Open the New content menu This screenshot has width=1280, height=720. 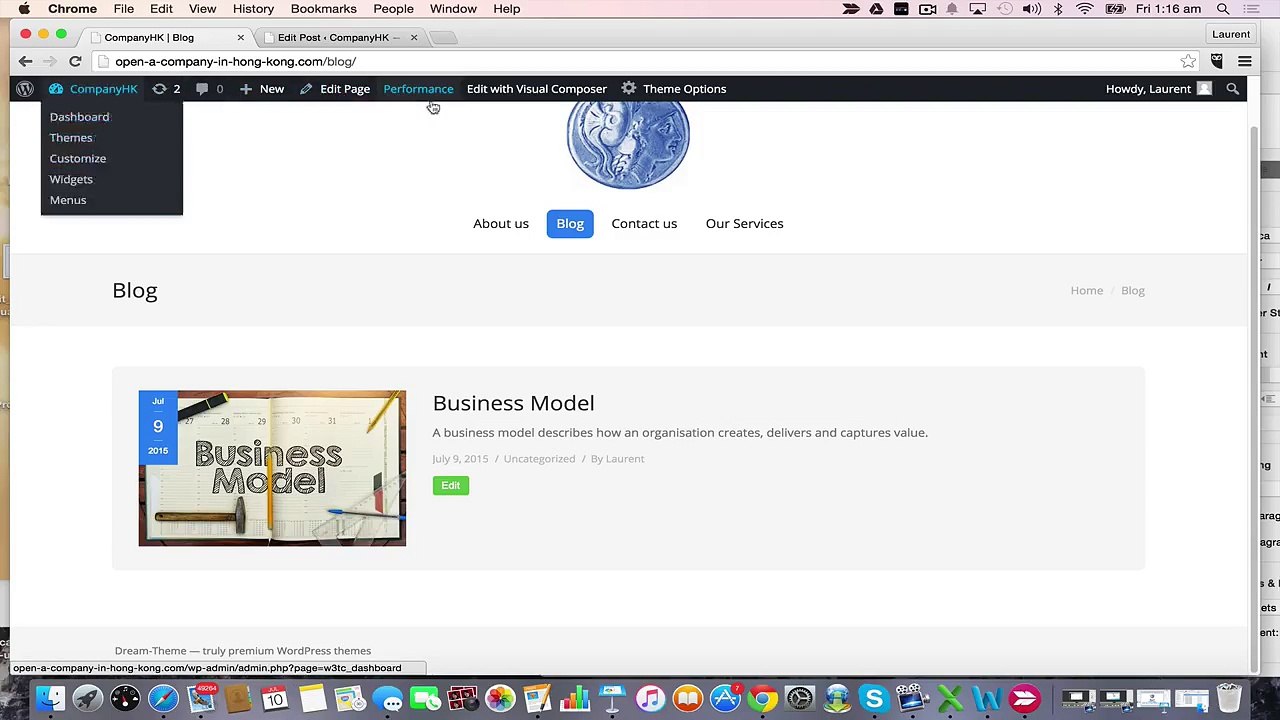(x=261, y=89)
